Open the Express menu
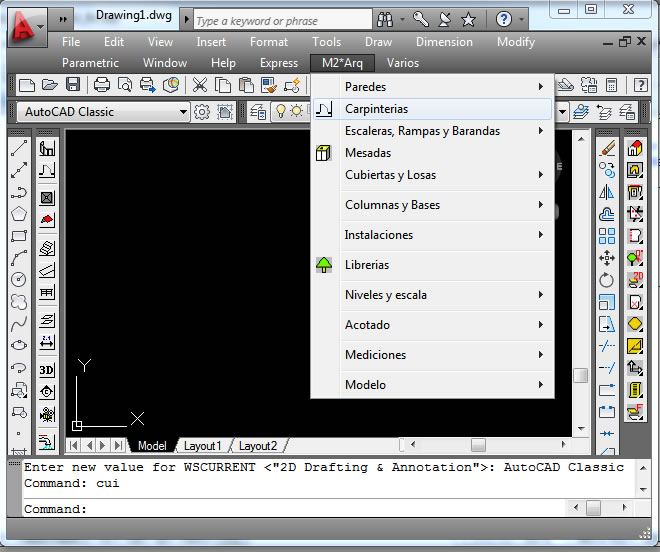The height and width of the screenshot is (552, 660). [x=279, y=63]
